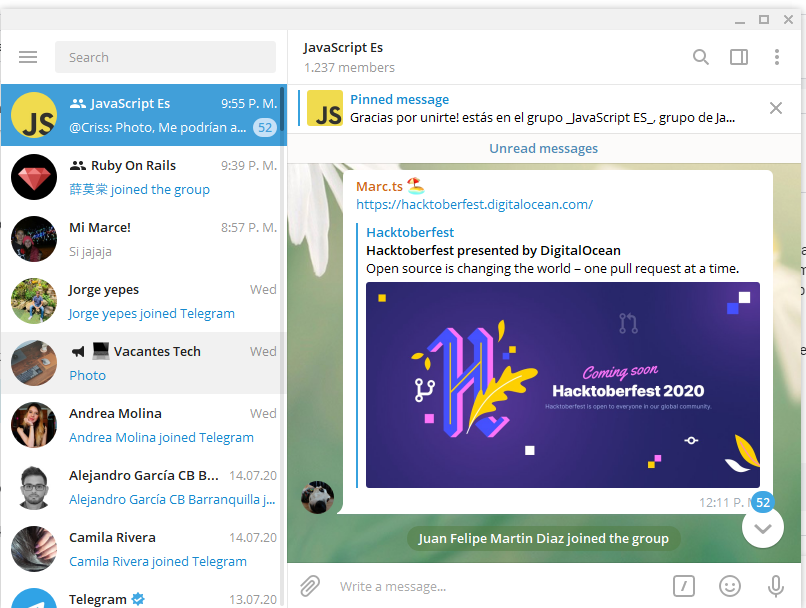This screenshot has height=608, width=806.
Task: Click the Telegram verified badge icon
Action: [x=138, y=599]
